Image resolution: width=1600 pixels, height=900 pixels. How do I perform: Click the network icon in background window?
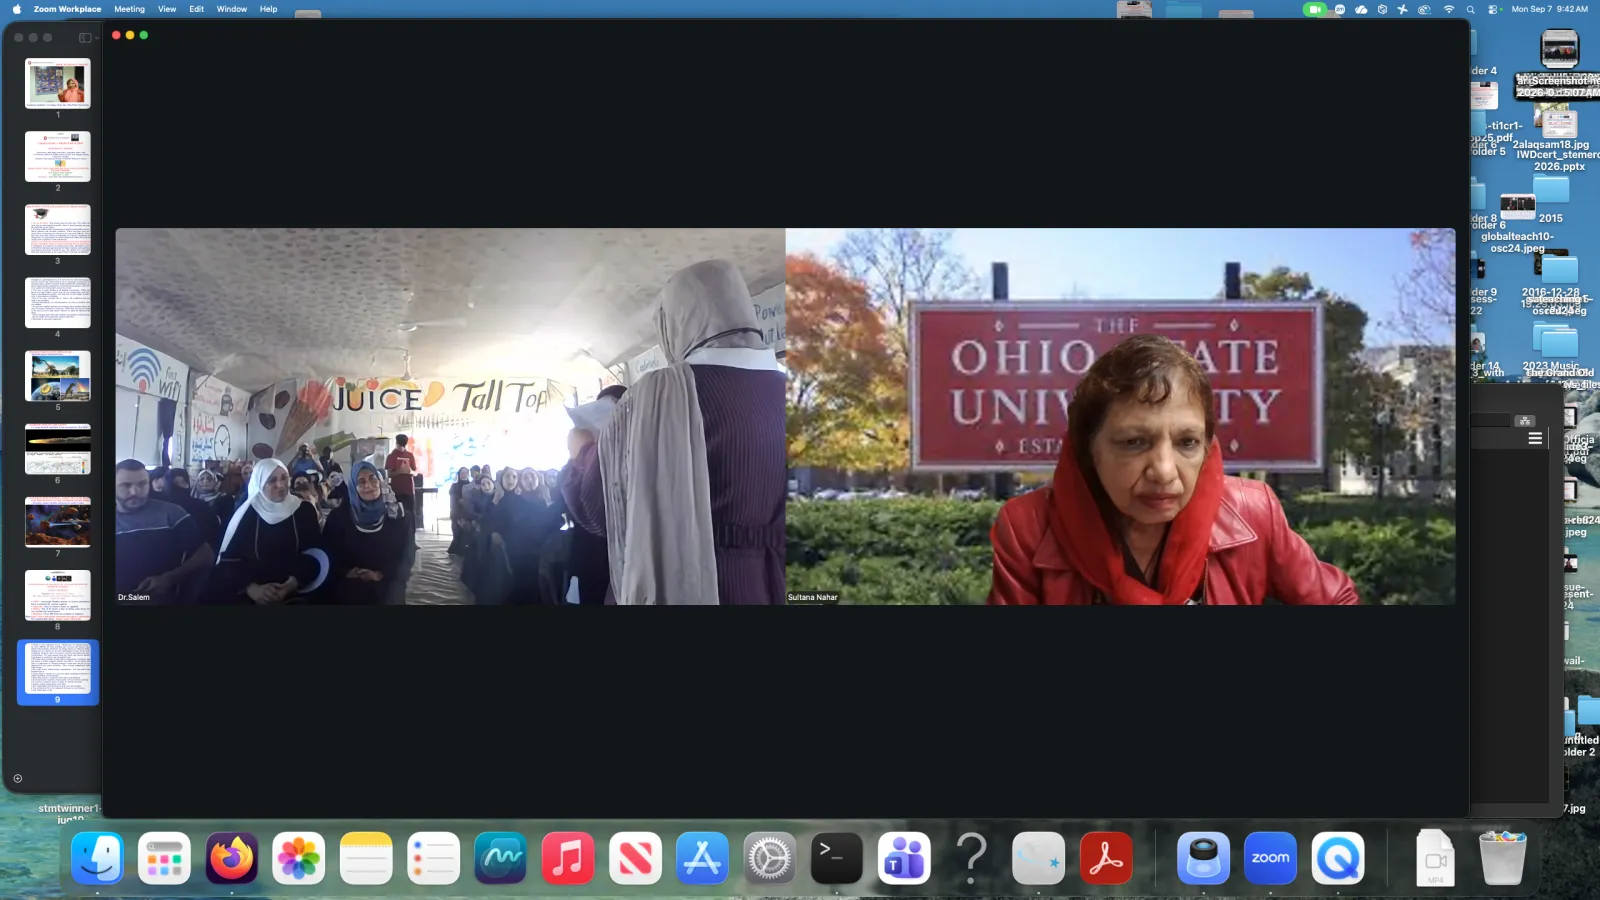tap(1524, 421)
